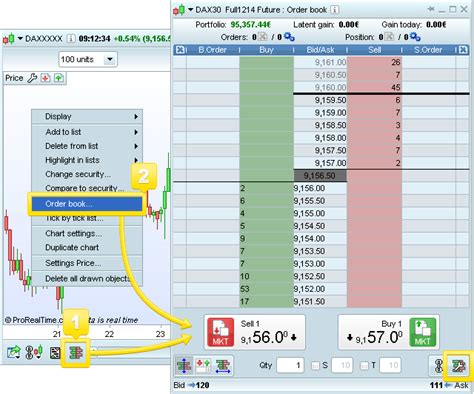Enable the T target checkbox
The width and height of the screenshot is (474, 394).
[x=364, y=366]
